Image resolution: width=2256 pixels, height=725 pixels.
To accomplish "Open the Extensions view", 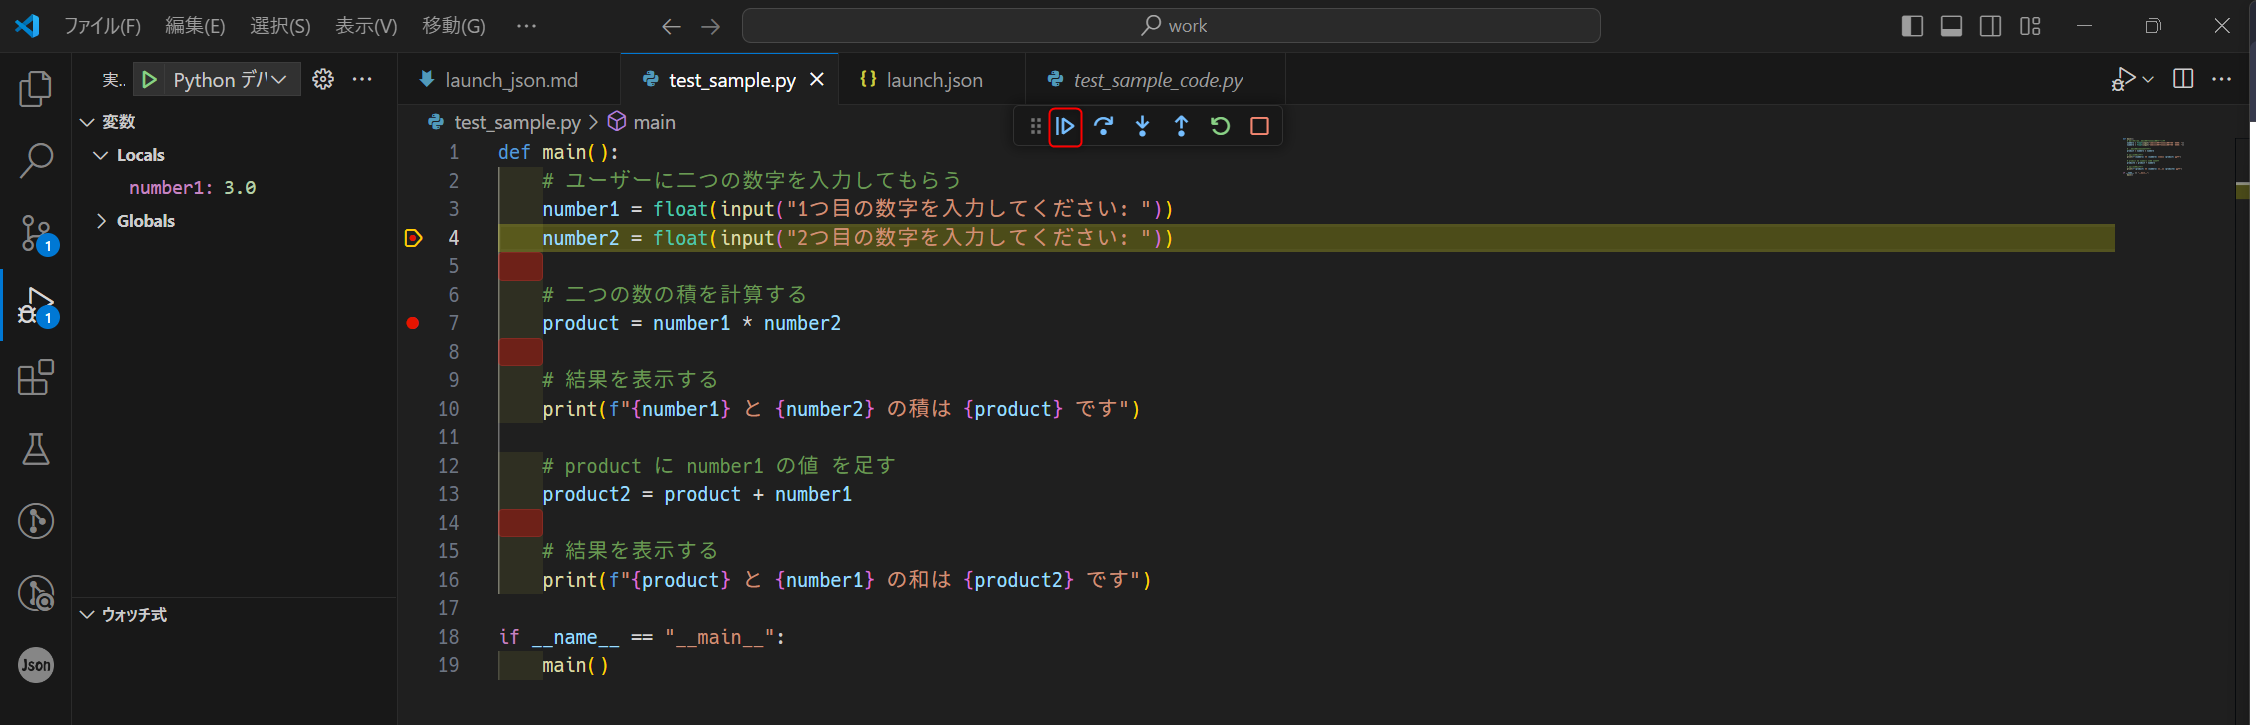I will coord(36,378).
